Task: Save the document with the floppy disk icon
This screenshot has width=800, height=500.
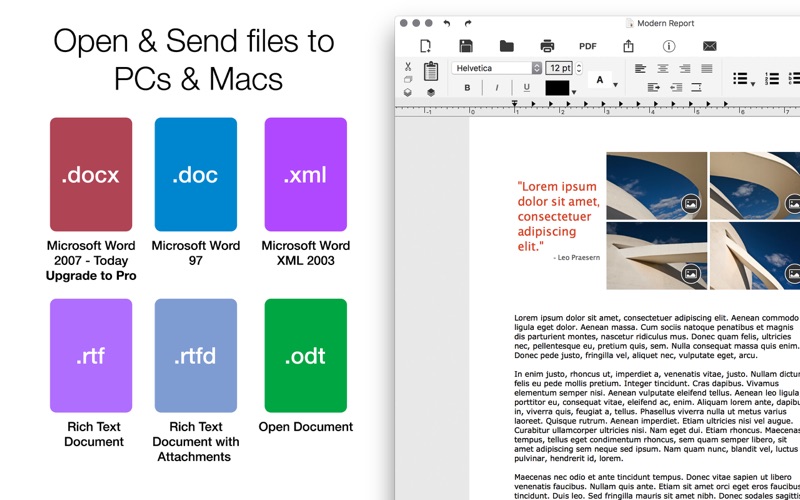Action: point(466,46)
